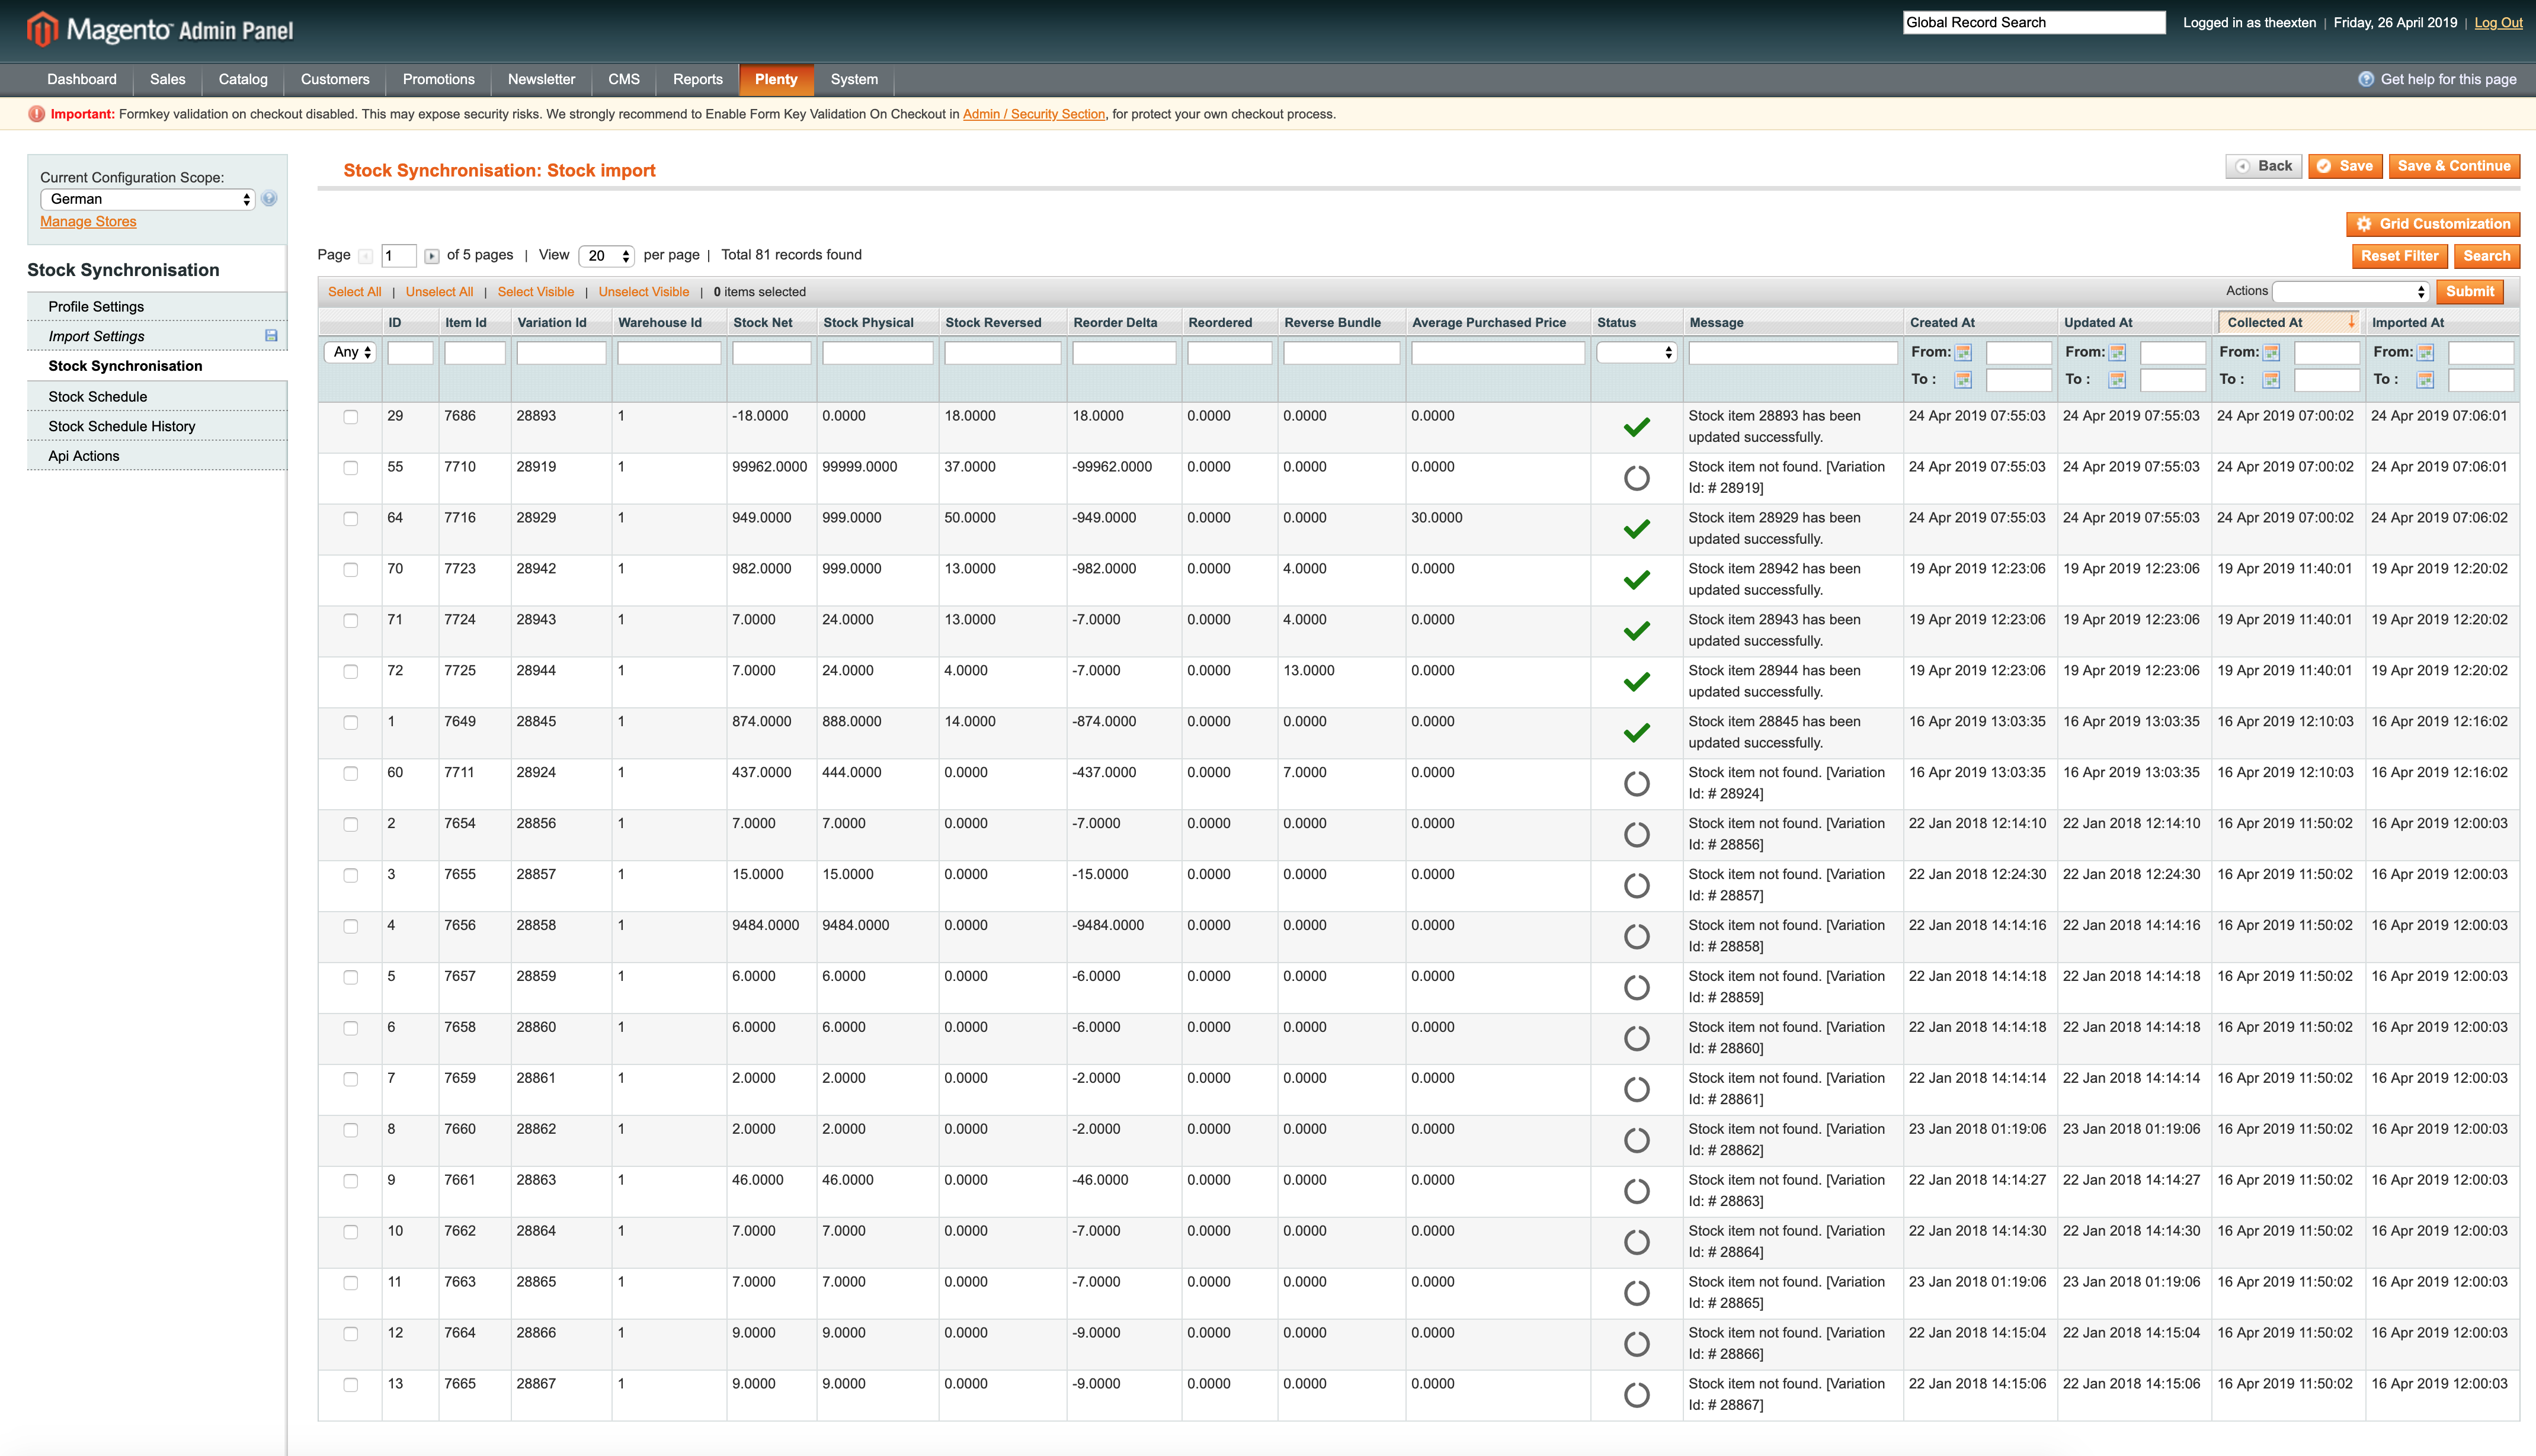Tick the checkbox for item 7649

coord(350,723)
